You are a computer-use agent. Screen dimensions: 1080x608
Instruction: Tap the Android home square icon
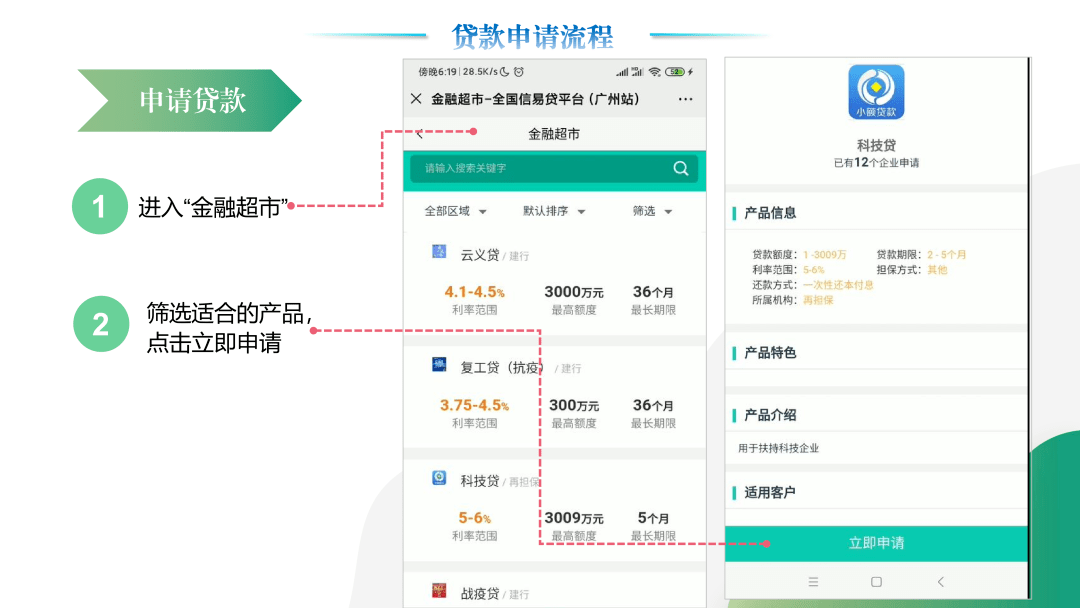click(x=876, y=582)
